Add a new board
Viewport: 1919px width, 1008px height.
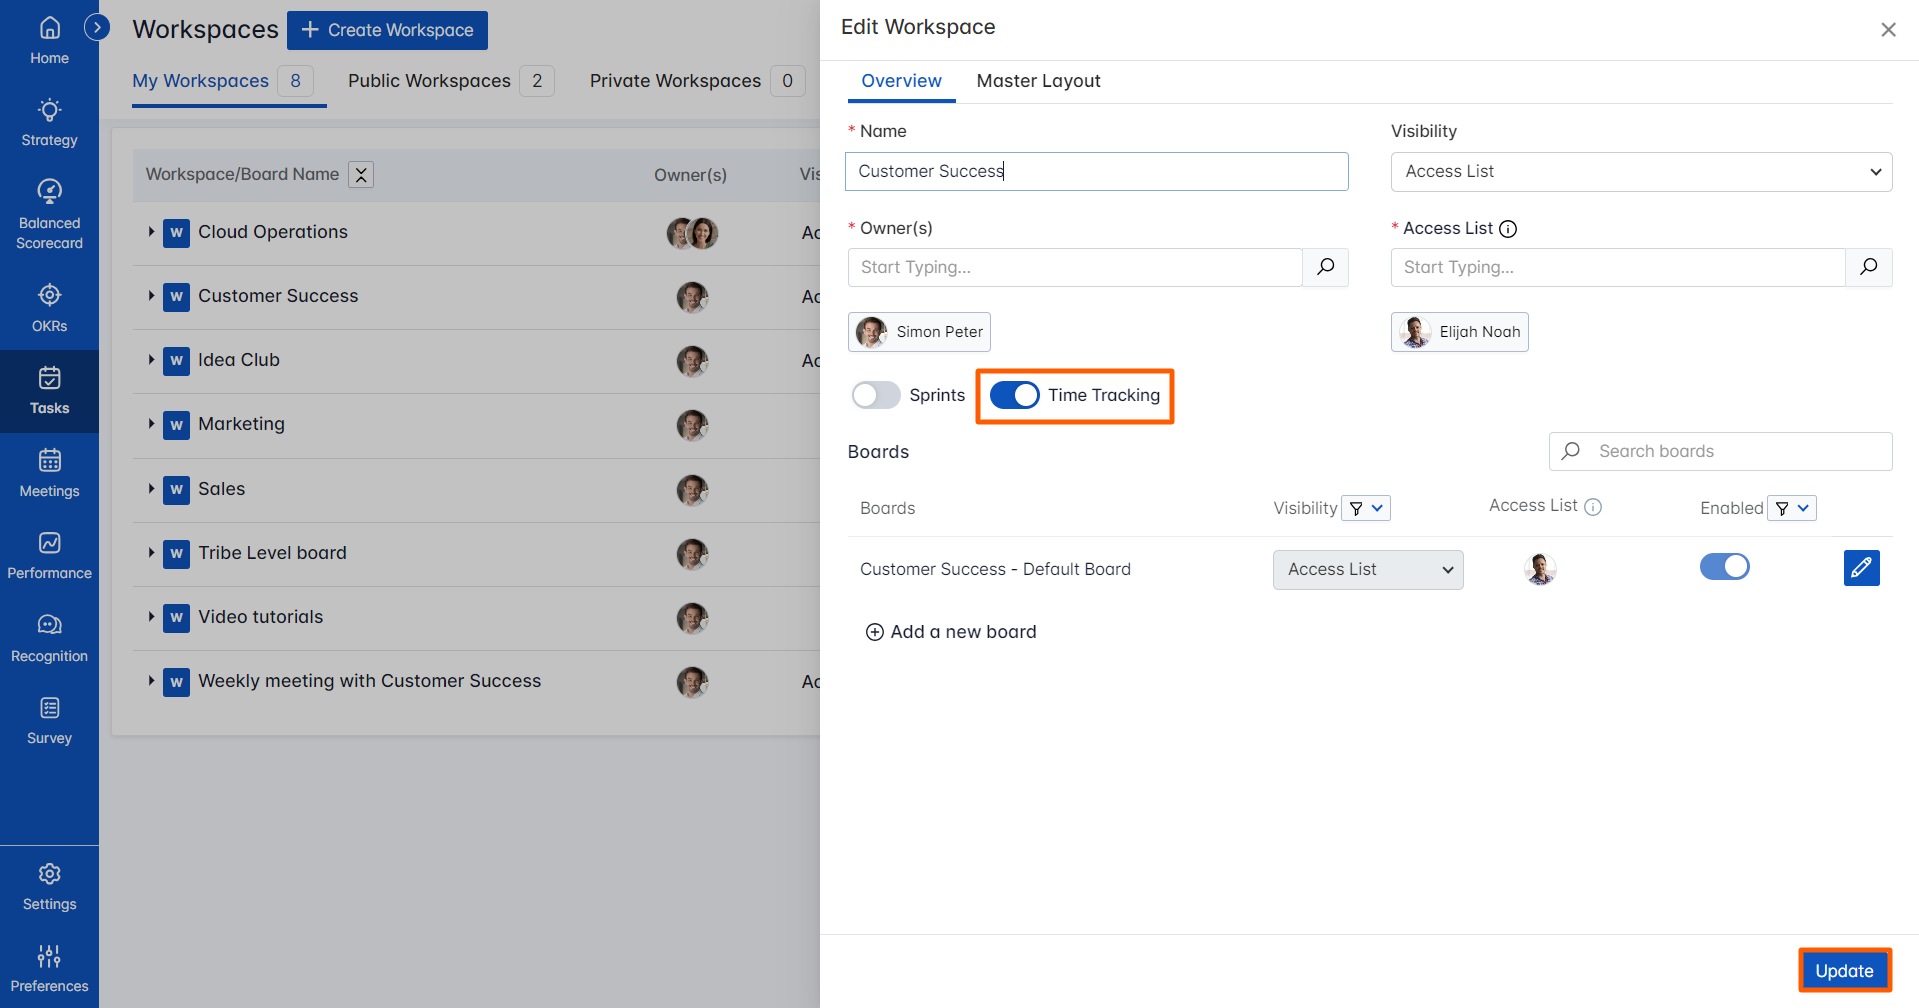click(x=950, y=631)
